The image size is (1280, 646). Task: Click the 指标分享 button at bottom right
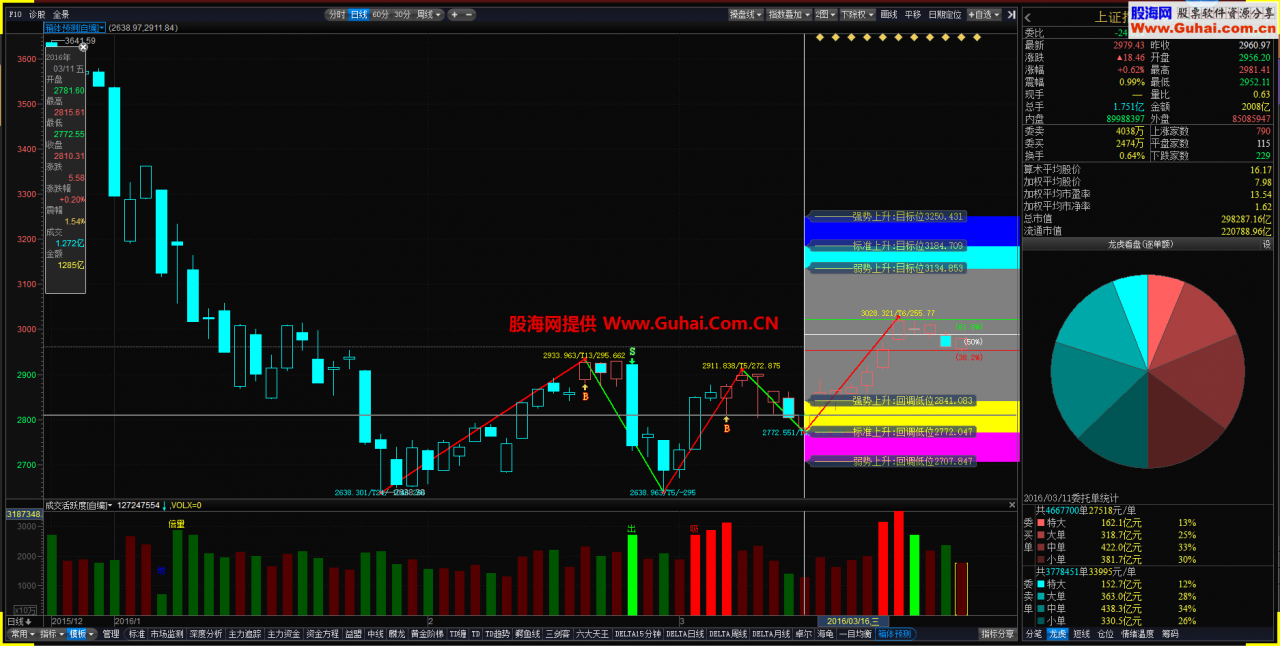click(x=997, y=634)
